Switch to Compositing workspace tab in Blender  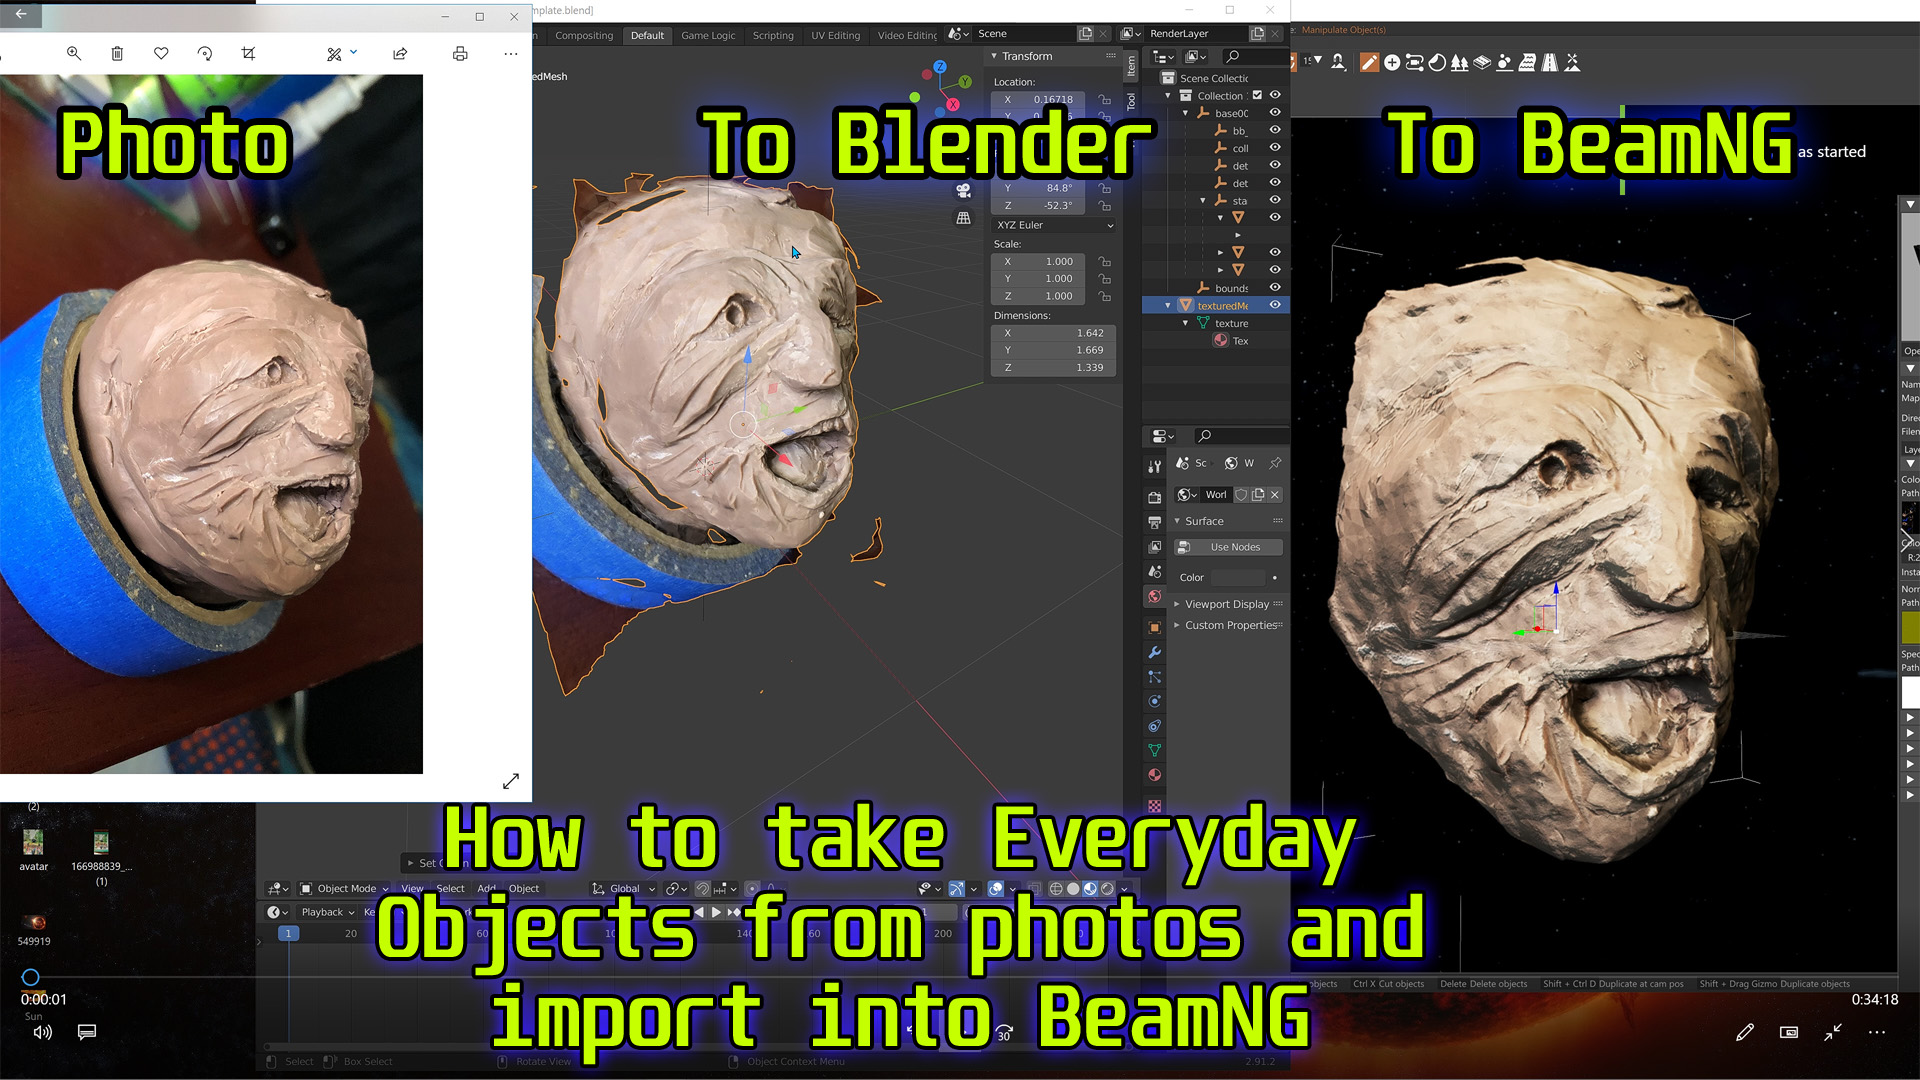(584, 35)
